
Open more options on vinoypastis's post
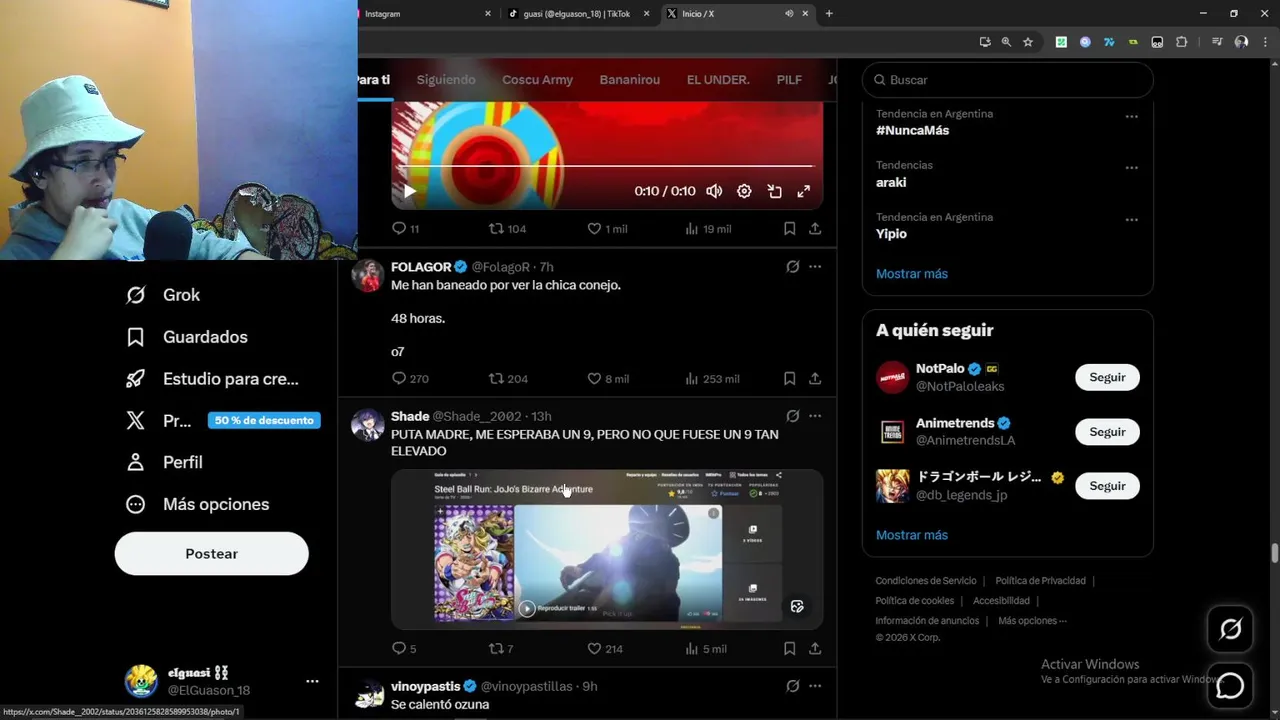tap(815, 686)
